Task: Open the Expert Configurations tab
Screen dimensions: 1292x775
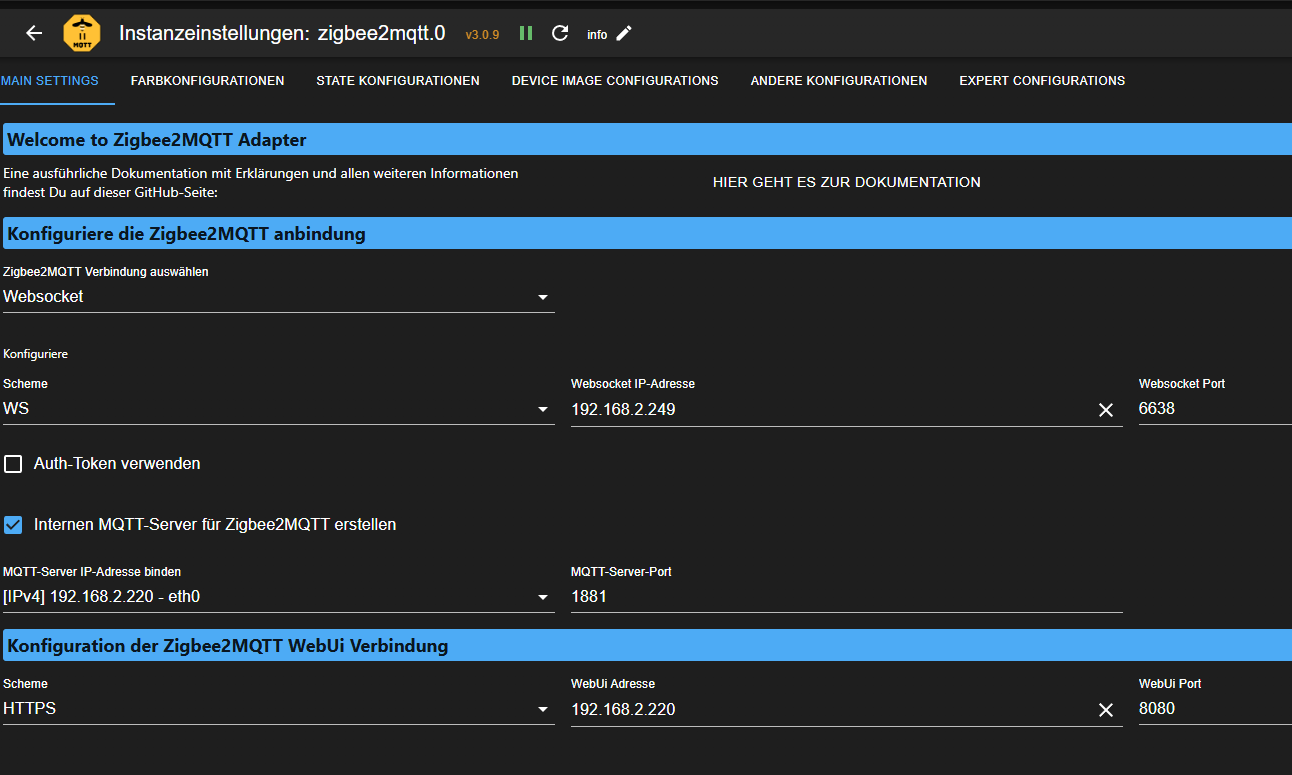Action: pyautogui.click(x=1042, y=81)
